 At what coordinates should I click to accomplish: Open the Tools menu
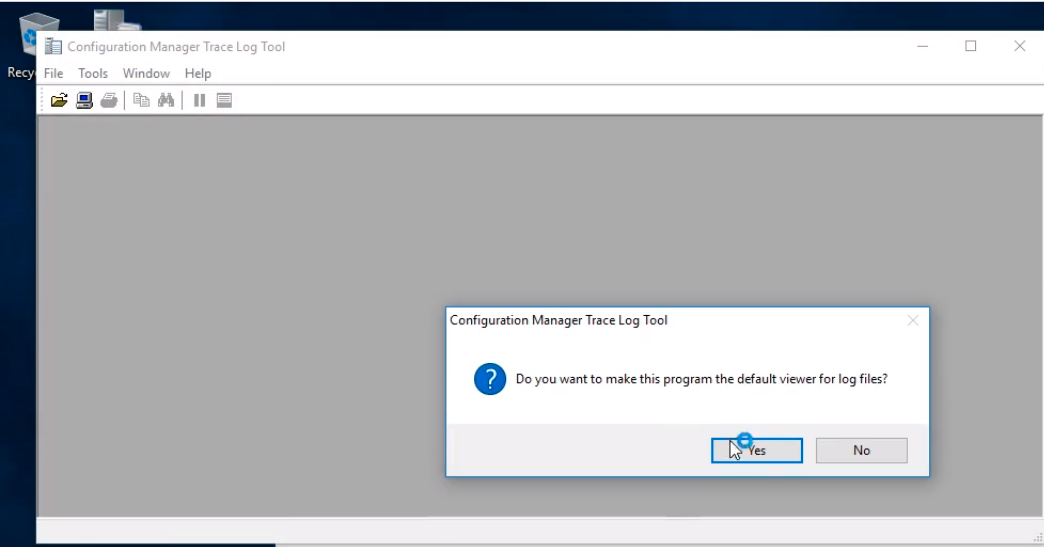(x=93, y=73)
